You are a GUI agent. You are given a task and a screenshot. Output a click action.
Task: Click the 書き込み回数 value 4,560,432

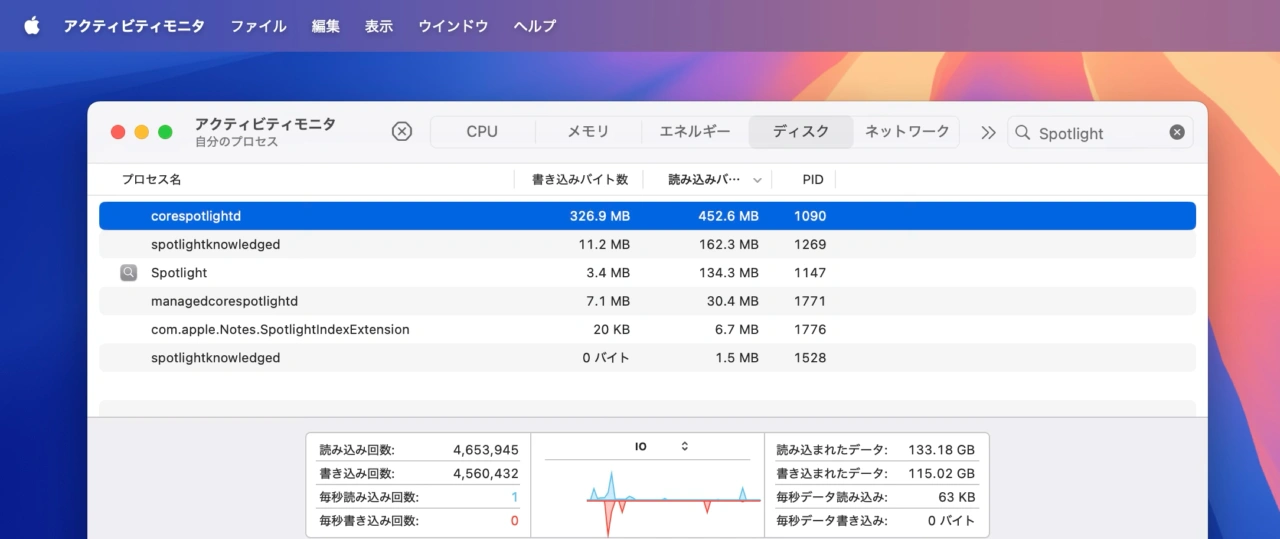click(x=486, y=473)
